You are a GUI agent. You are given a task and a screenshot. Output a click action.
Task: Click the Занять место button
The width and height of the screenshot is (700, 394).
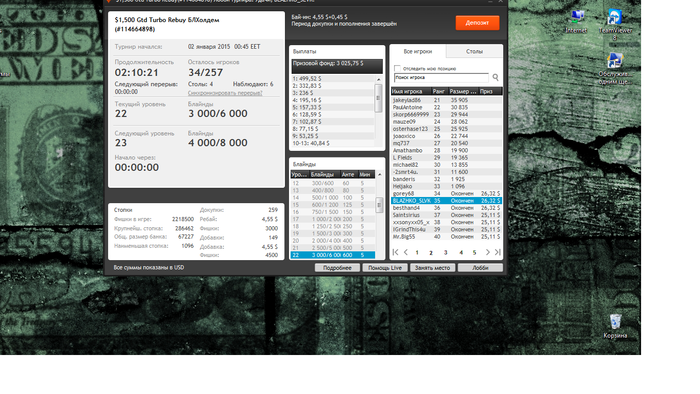point(433,268)
